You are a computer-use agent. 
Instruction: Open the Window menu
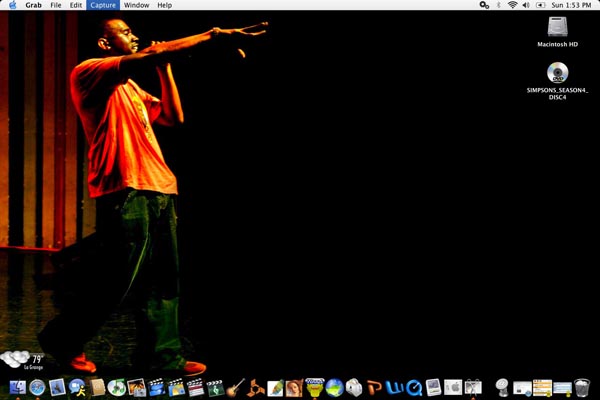tap(137, 5)
